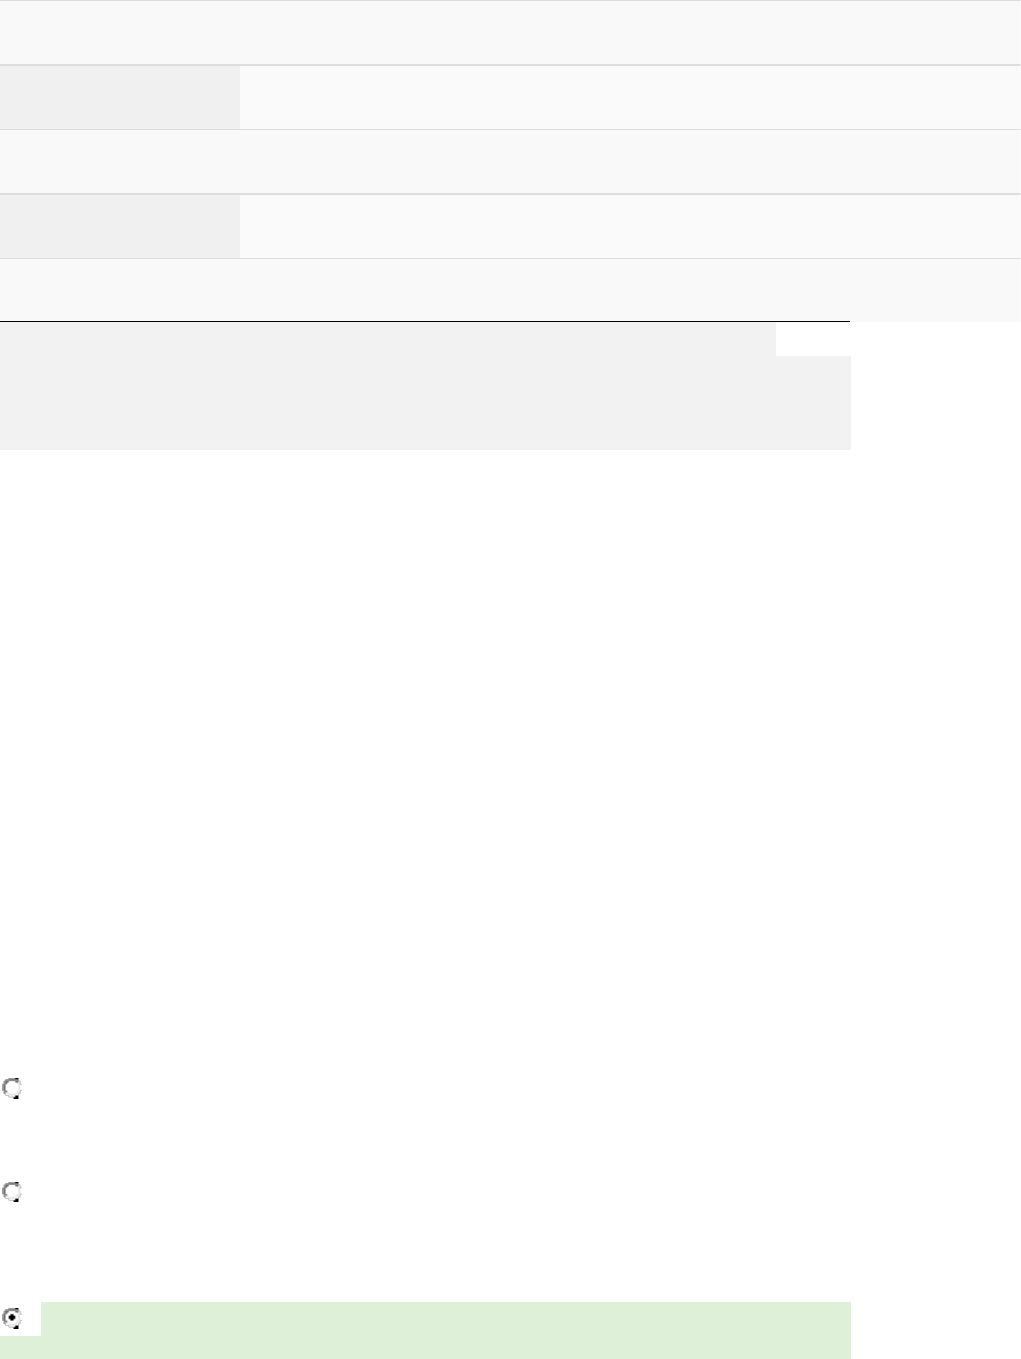Click the third full-width table row
The height and width of the screenshot is (1359, 1021).
(x=510, y=161)
